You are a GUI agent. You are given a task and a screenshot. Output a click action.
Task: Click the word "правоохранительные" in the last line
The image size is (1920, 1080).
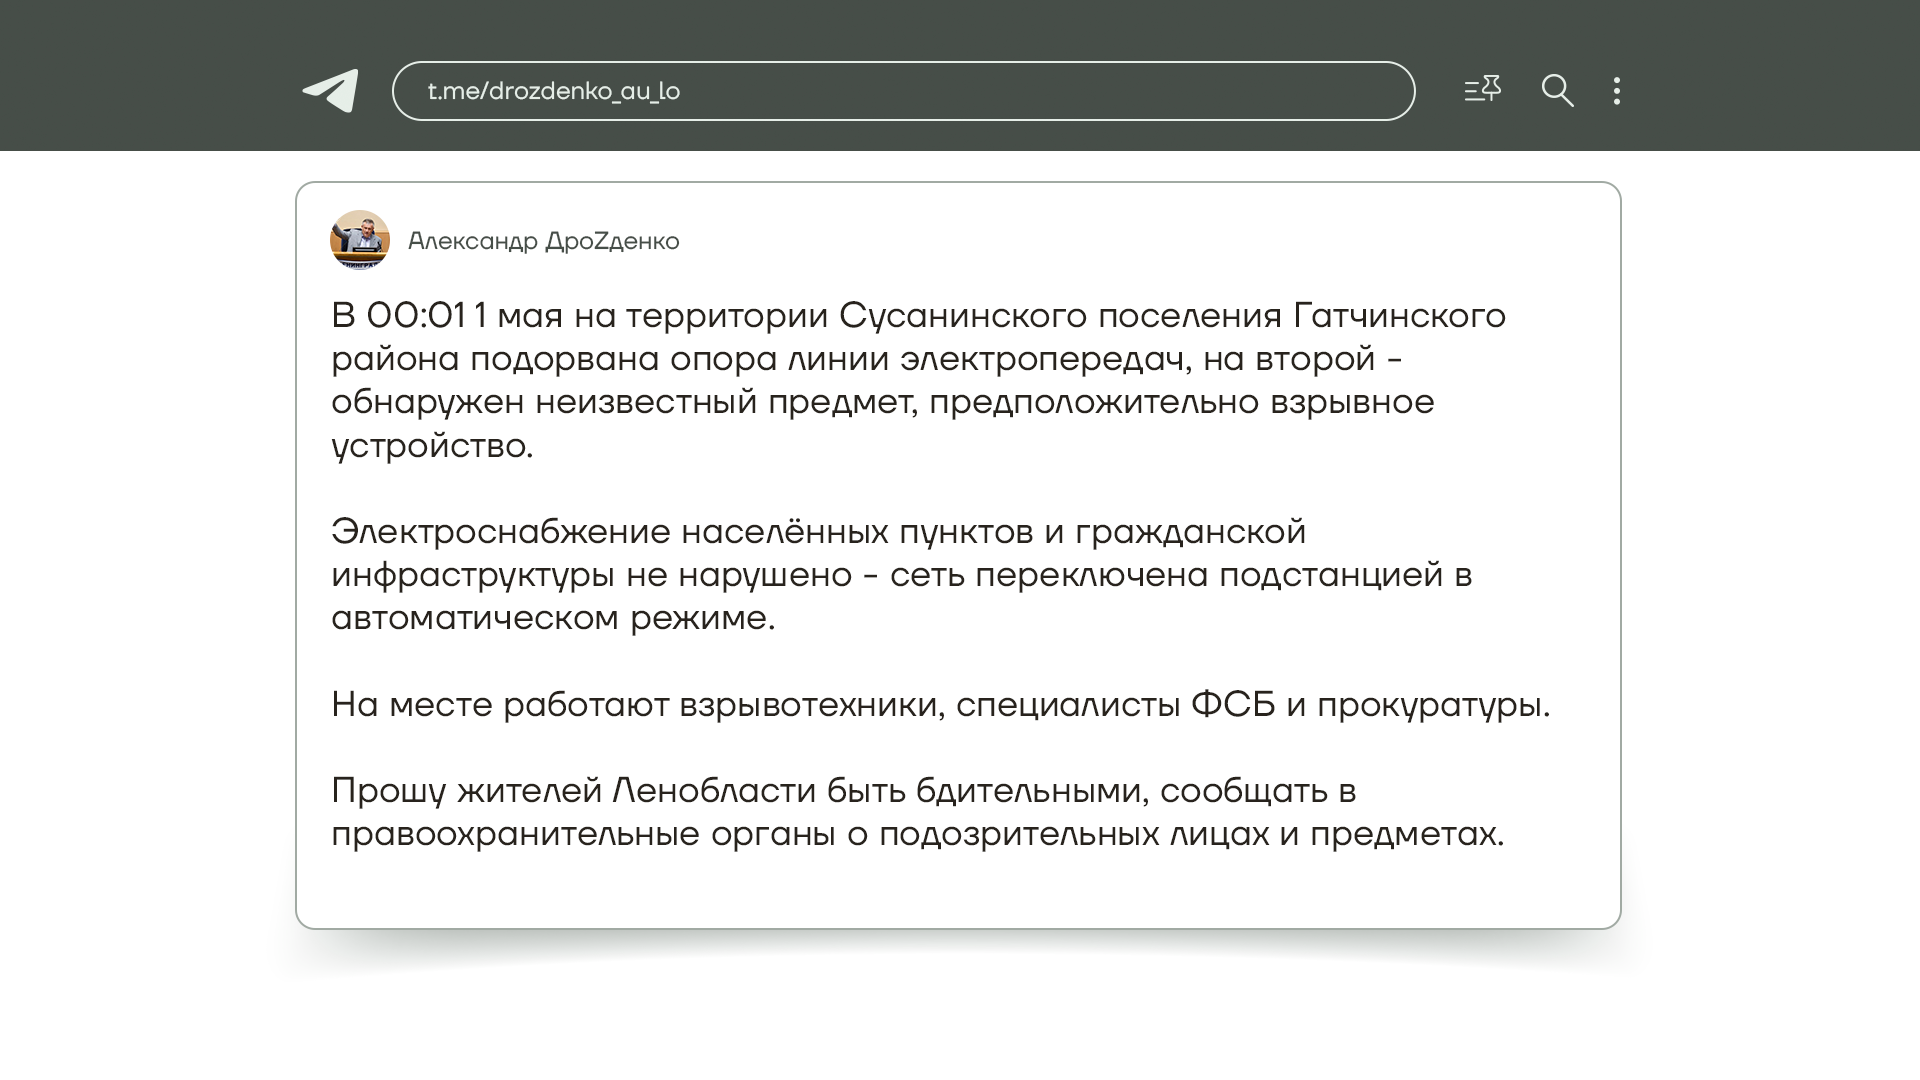[515, 834]
